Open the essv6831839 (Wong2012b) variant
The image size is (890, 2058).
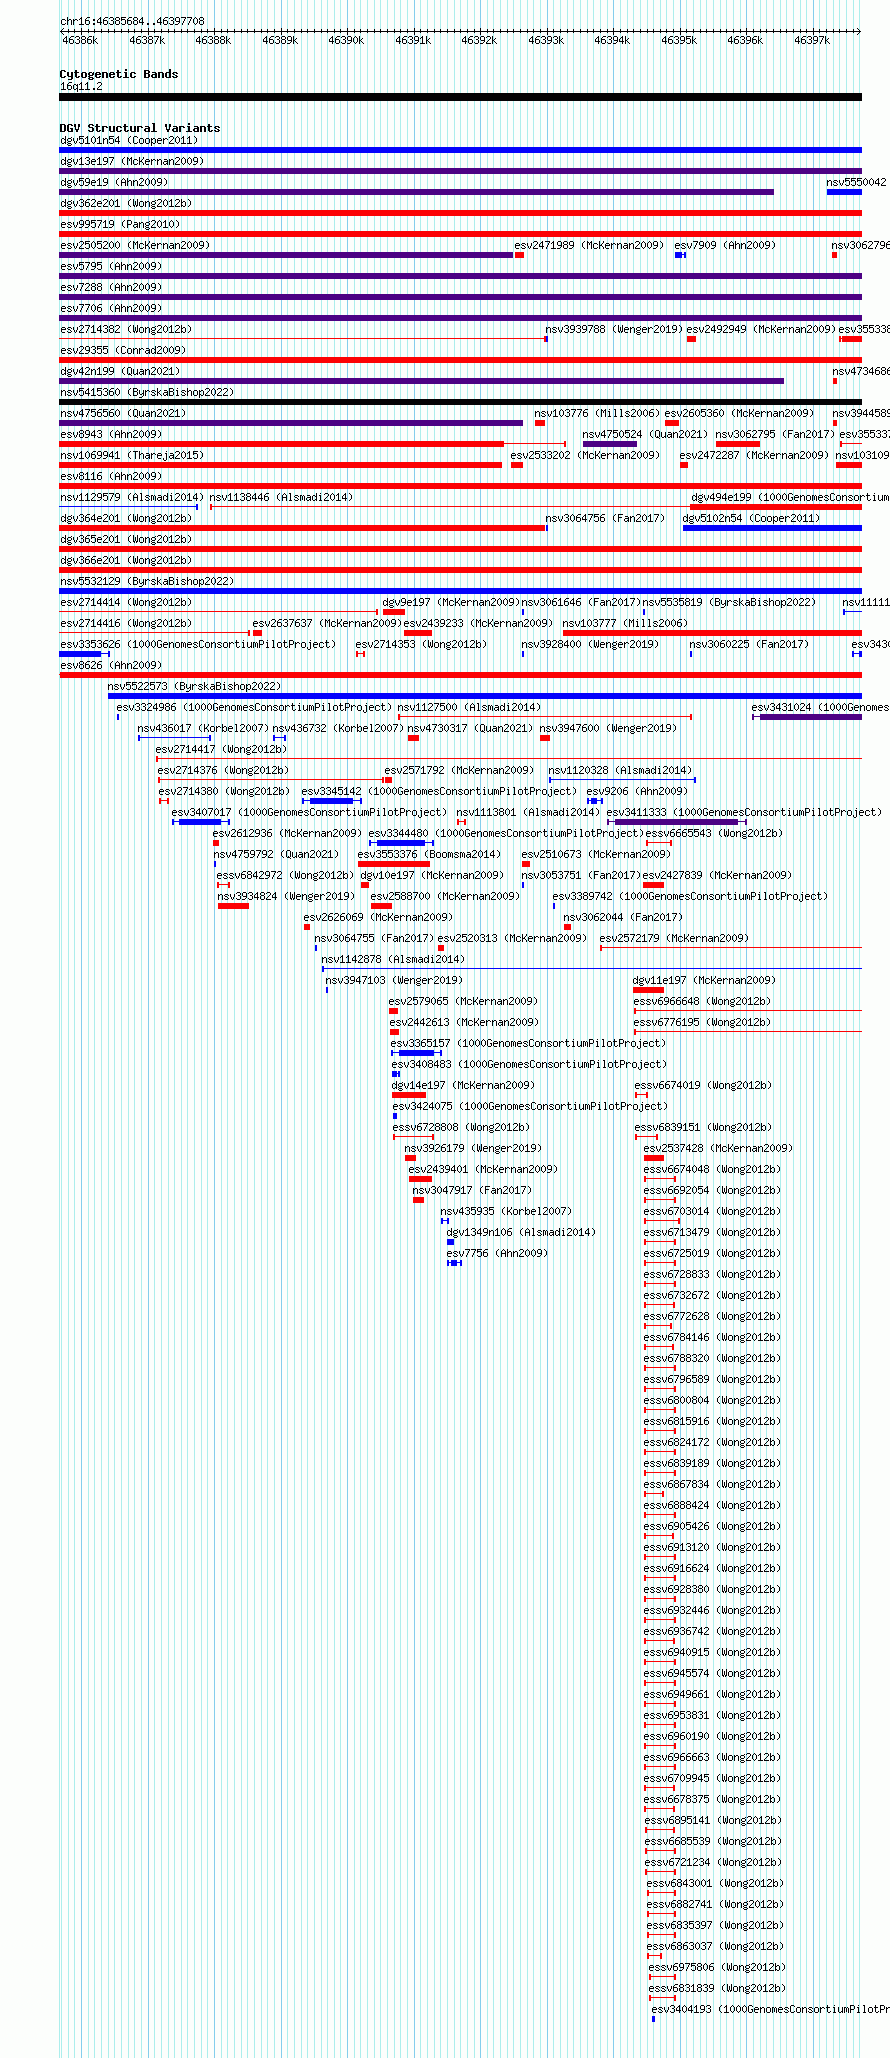pos(717,1988)
